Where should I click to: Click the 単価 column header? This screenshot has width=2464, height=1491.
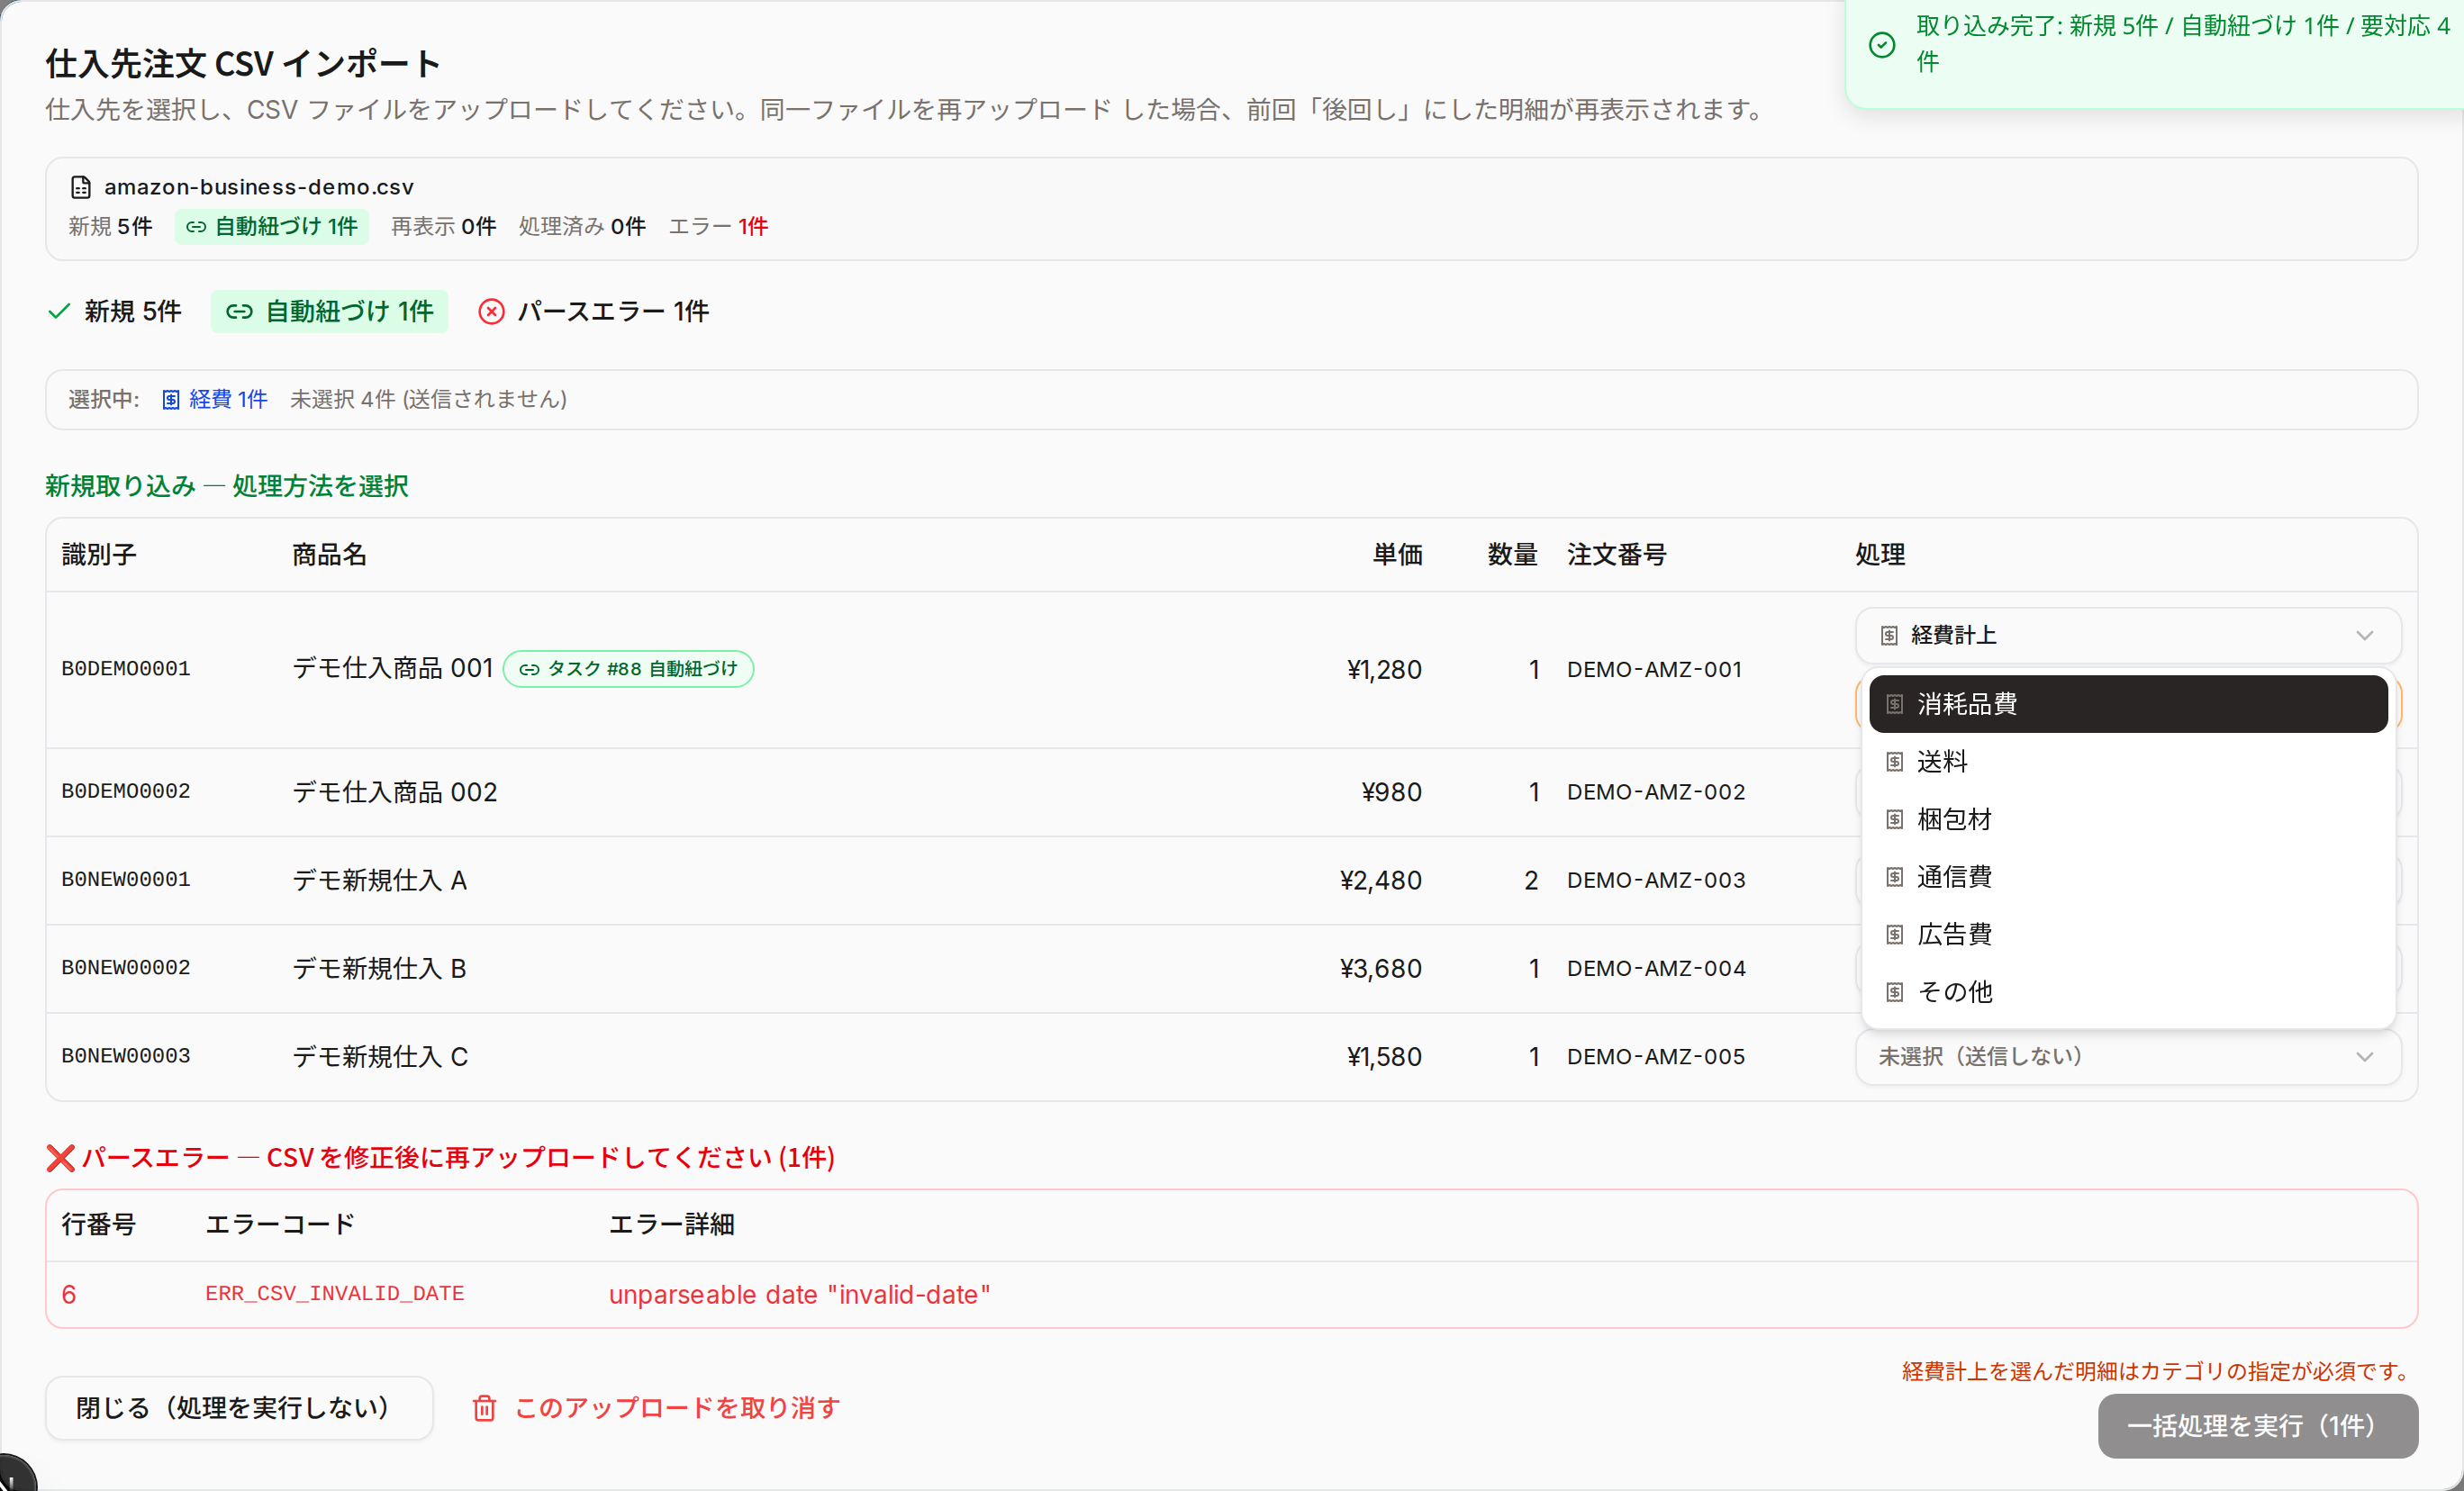click(x=1397, y=555)
